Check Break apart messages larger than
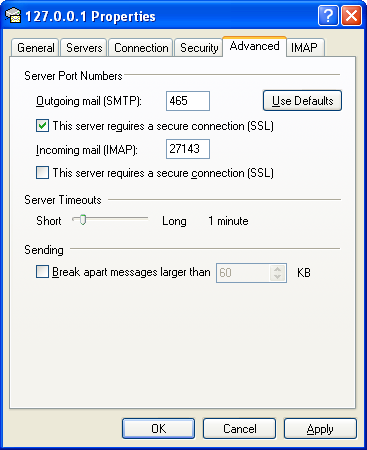The image size is (367, 450). click(x=42, y=272)
